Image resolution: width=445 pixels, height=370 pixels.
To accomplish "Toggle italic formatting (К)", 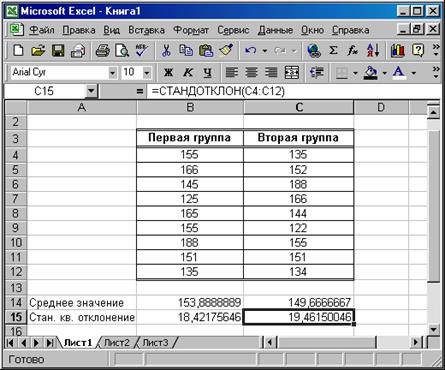I will pos(188,72).
